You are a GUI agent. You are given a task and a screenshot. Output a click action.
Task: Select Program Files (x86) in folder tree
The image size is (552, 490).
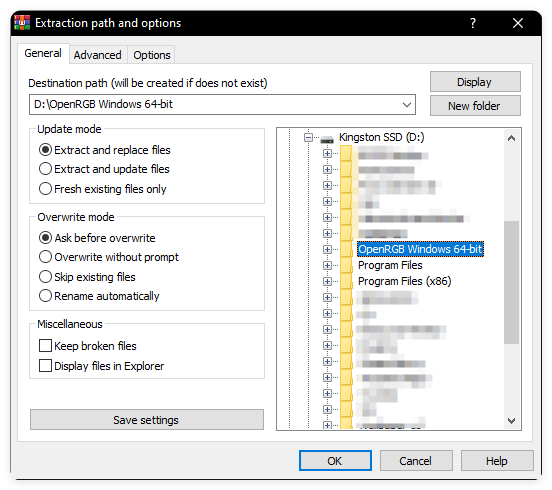404,281
